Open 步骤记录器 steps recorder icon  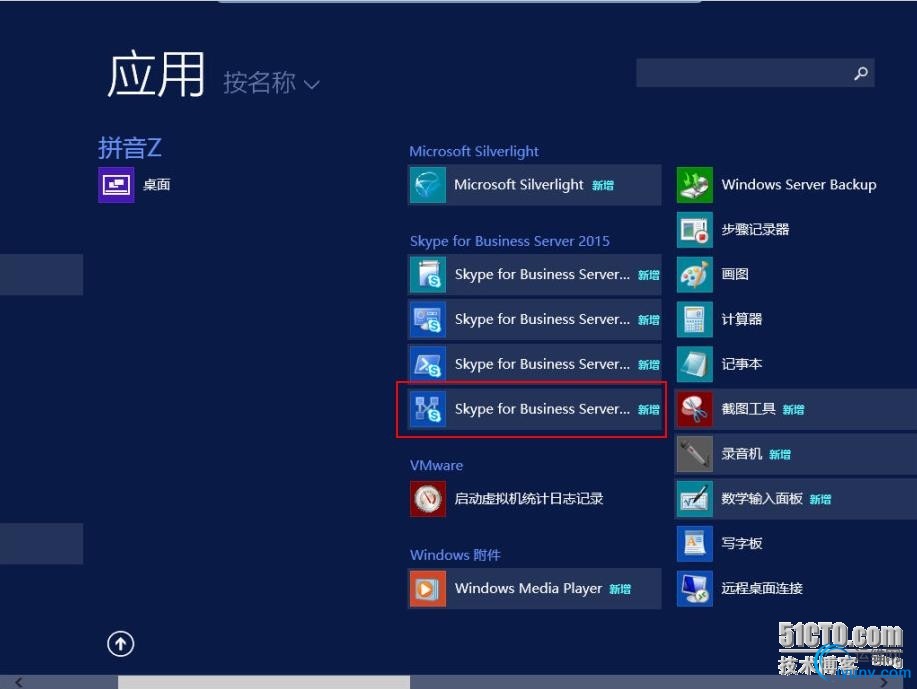[695, 230]
